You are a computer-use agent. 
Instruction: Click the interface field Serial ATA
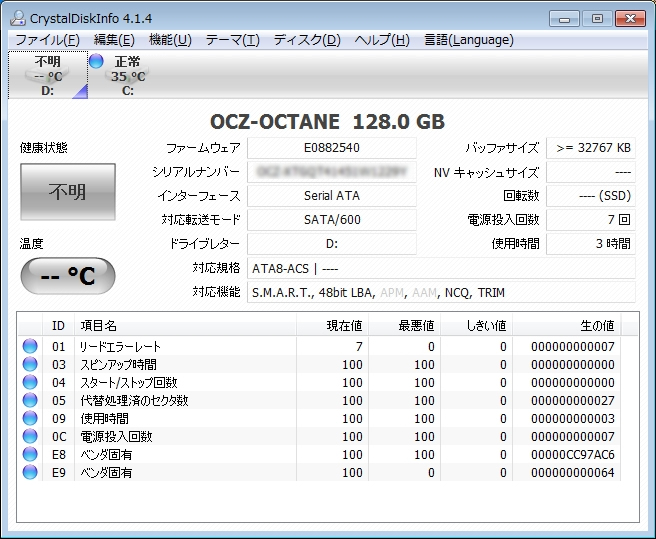pyautogui.click(x=332, y=196)
